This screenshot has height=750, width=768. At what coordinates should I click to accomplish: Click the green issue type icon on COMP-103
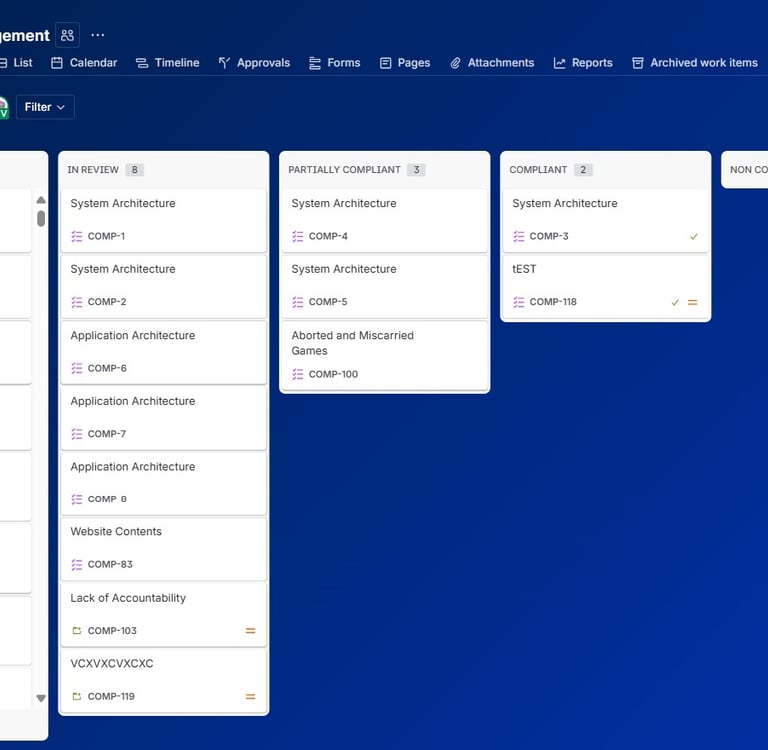tap(77, 630)
